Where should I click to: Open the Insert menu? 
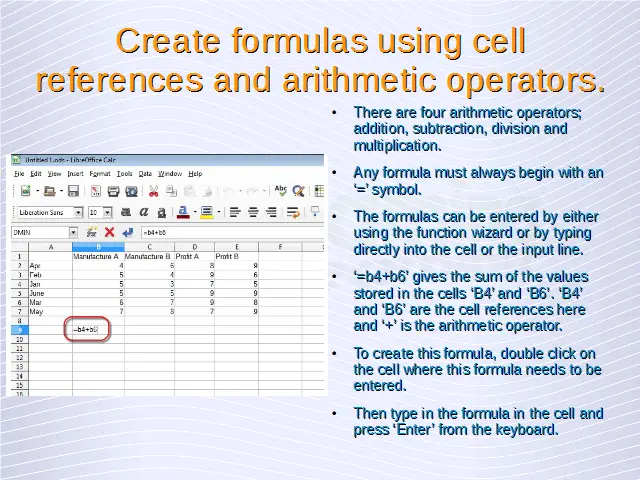tap(73, 174)
